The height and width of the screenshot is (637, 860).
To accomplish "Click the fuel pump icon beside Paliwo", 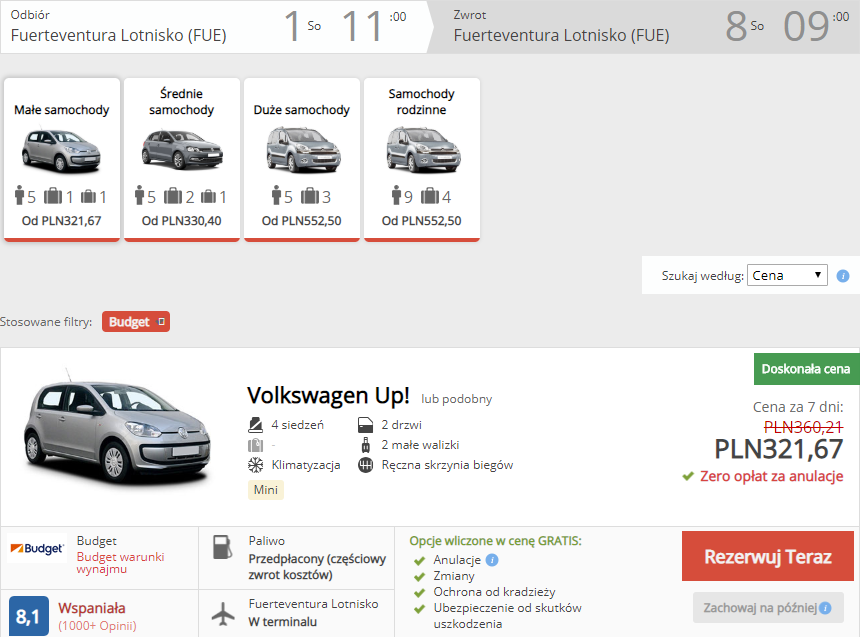I will [223, 547].
